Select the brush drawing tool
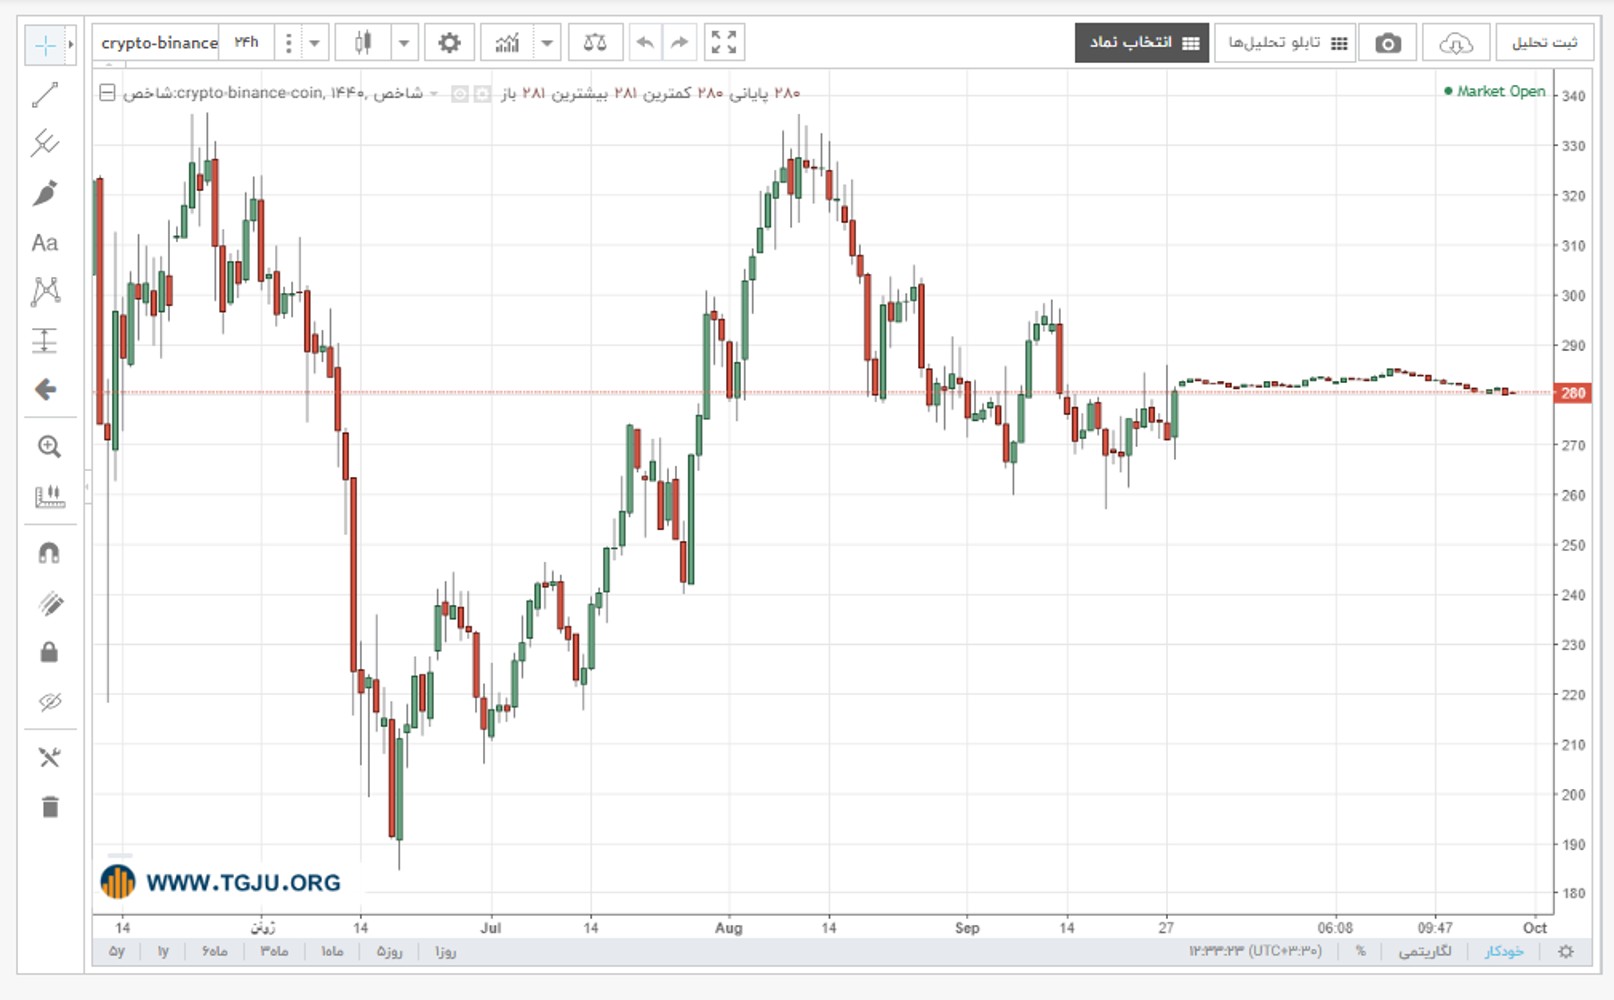 point(45,193)
